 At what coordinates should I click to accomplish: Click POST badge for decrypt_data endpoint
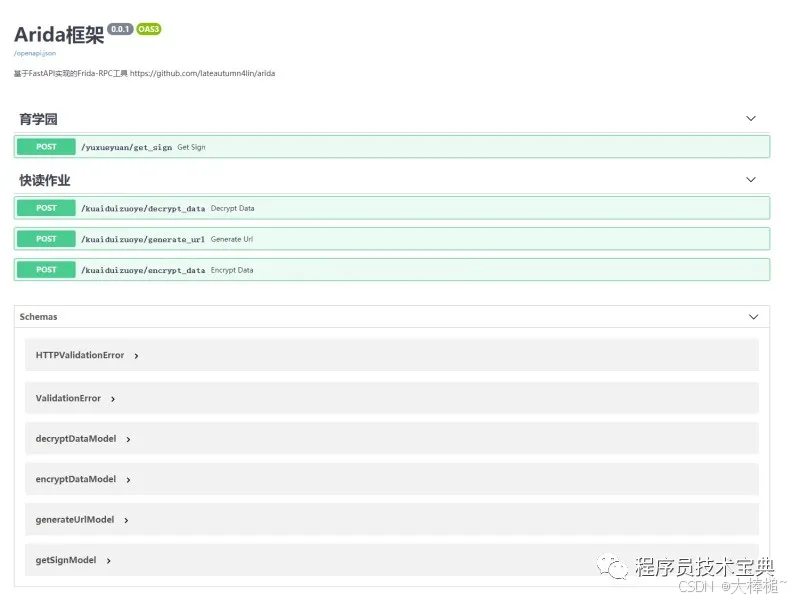click(x=46, y=208)
